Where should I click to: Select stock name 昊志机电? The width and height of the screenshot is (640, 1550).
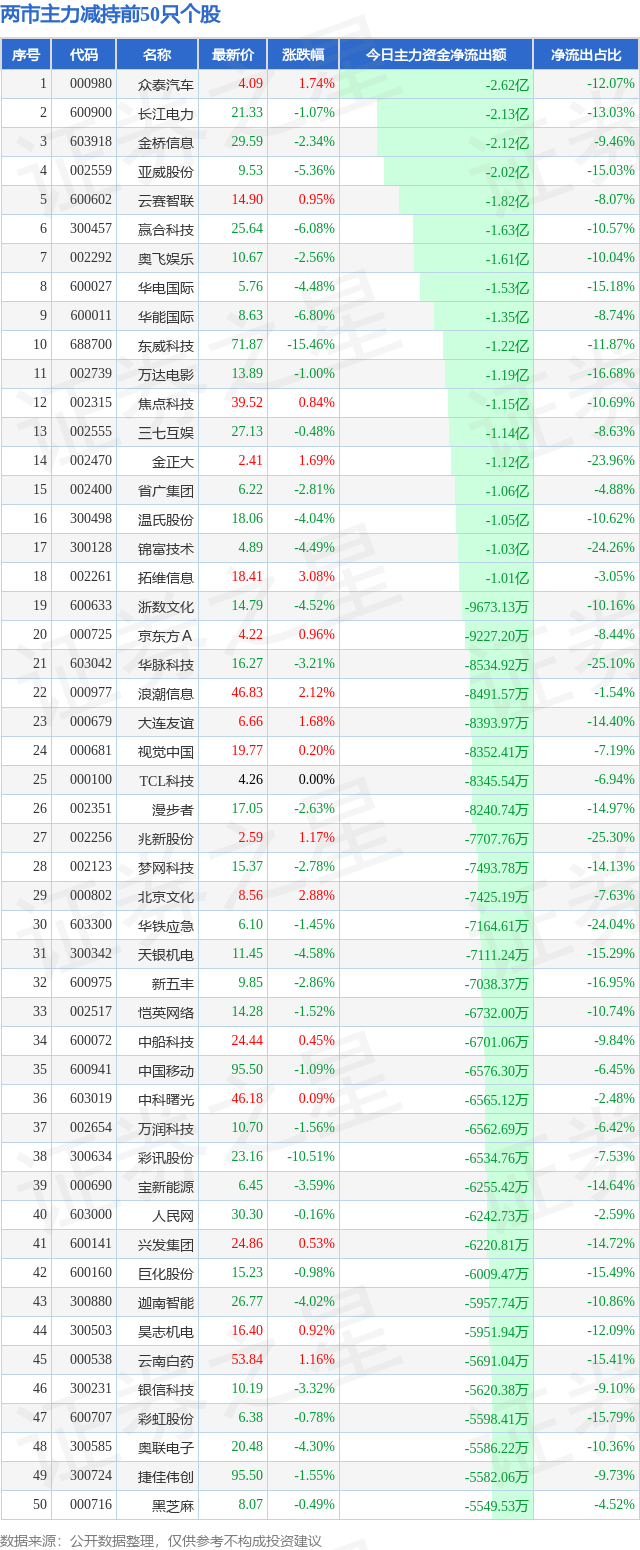[x=165, y=1331]
